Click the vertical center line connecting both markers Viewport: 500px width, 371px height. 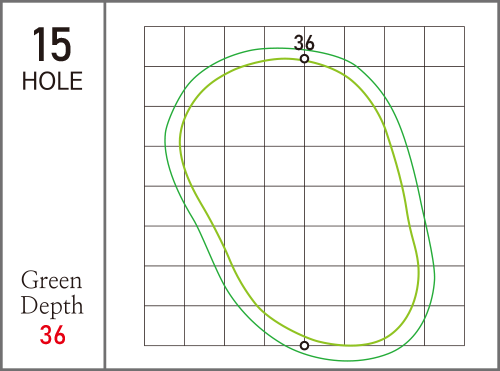304,202
